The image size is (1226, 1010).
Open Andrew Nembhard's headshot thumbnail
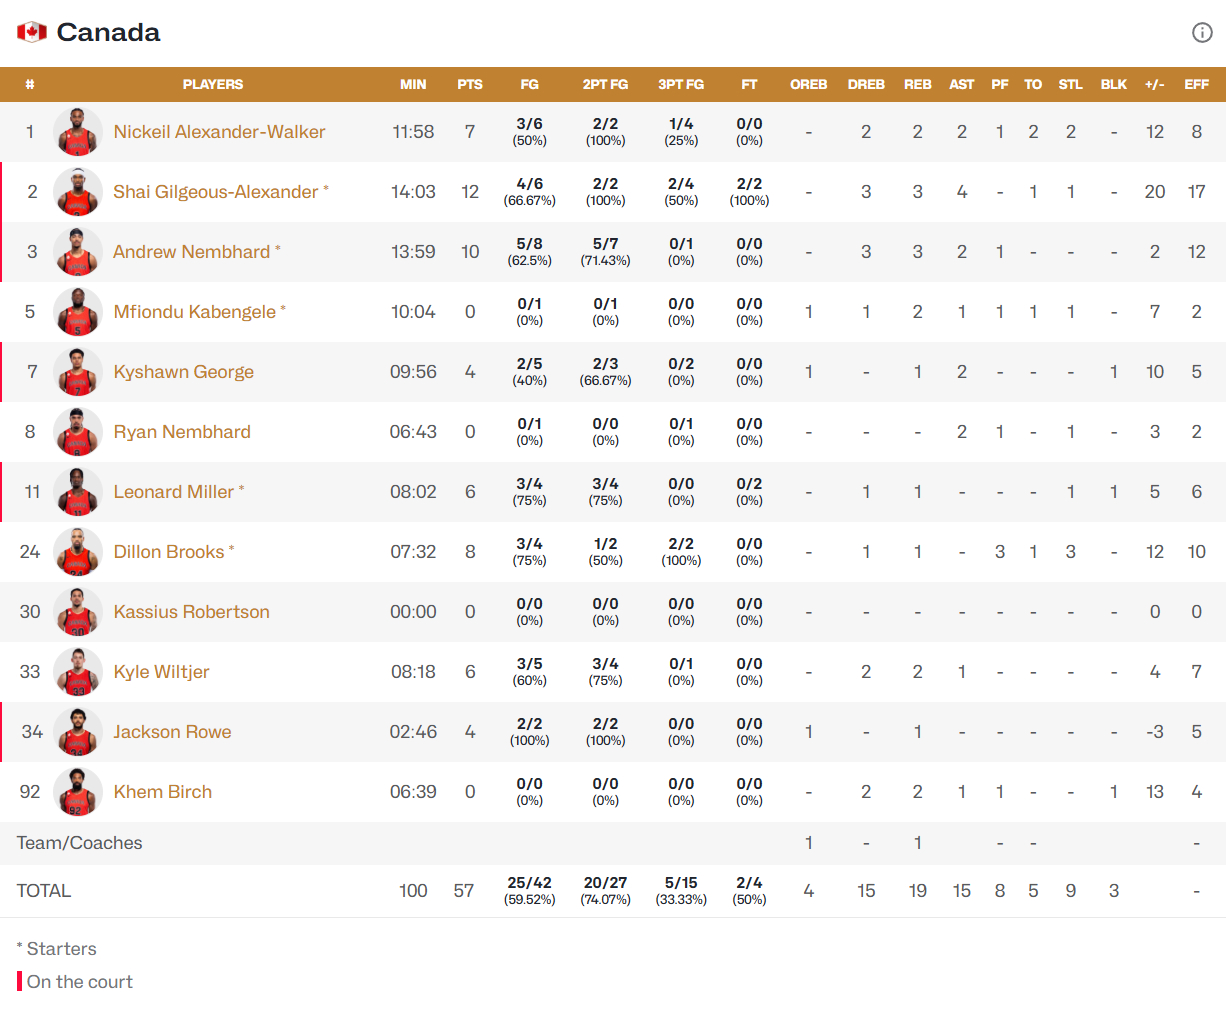pos(78,252)
